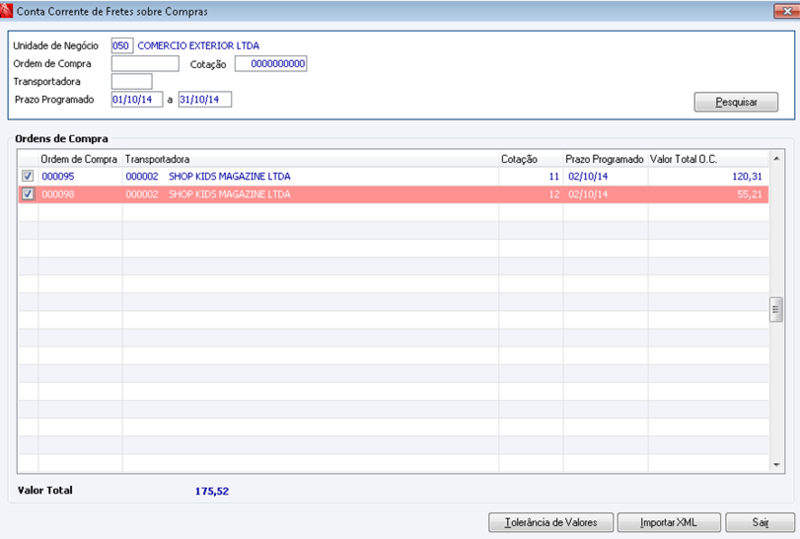Click the Prazo Programado column header
The image size is (800, 539).
point(605,159)
